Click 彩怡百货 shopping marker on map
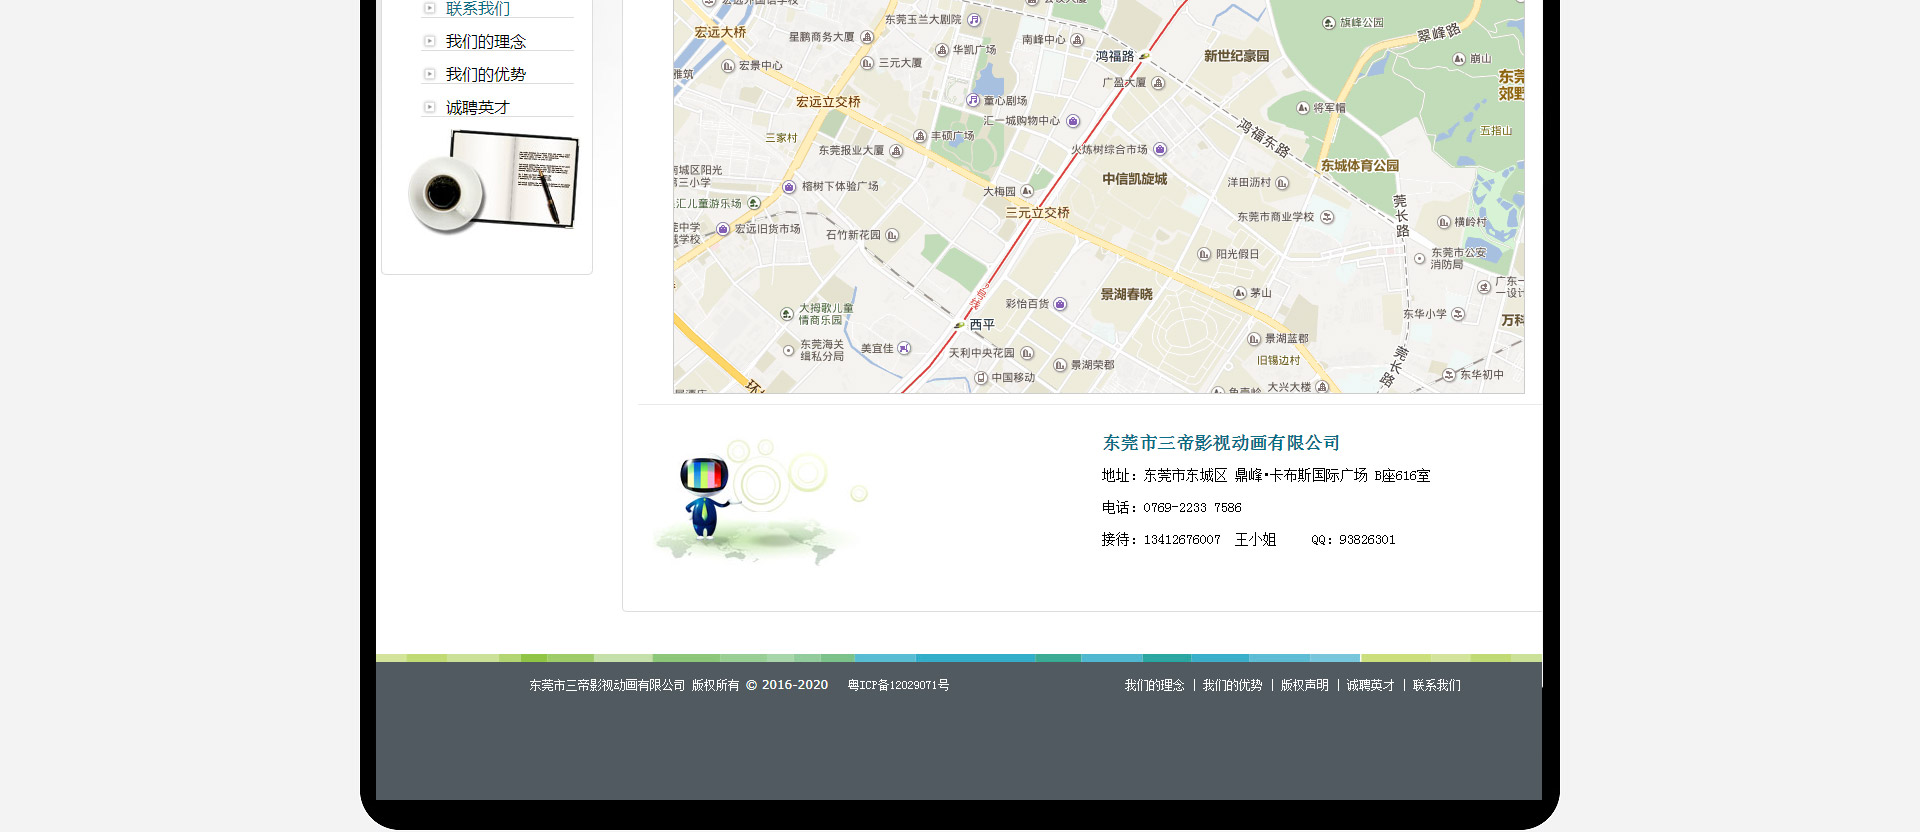 [1060, 304]
